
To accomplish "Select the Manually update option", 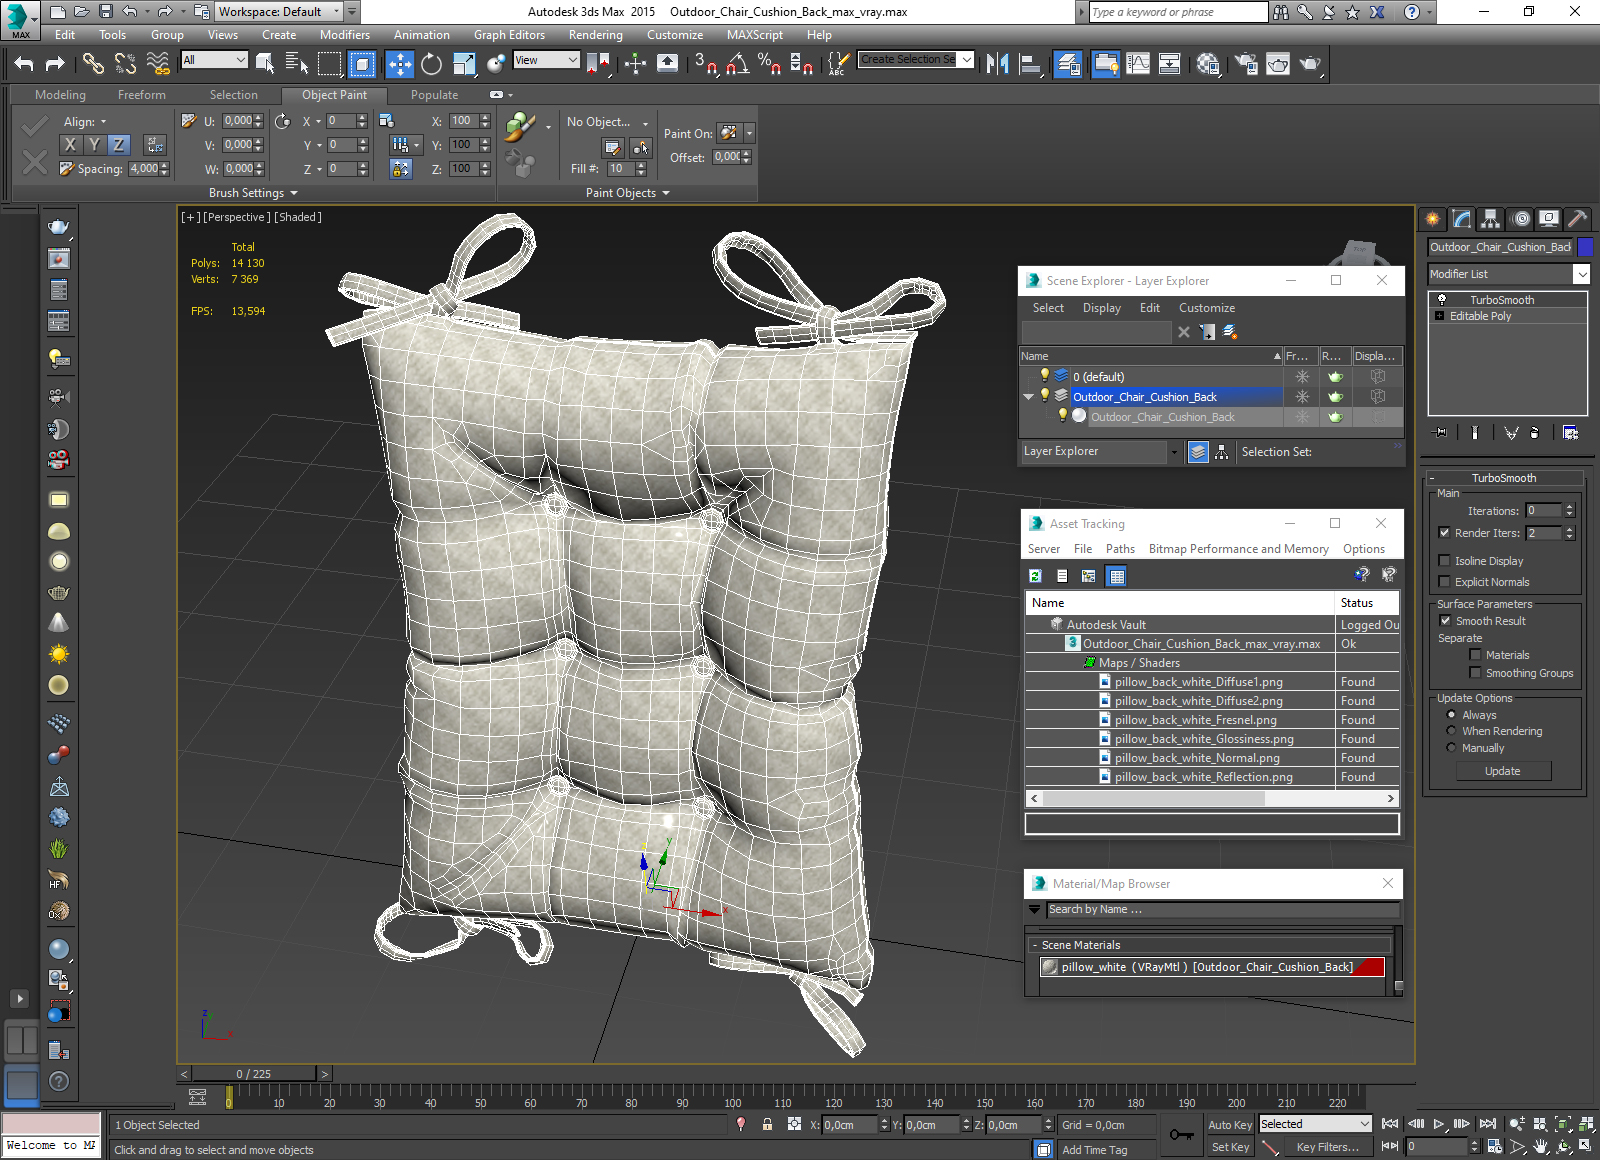I will click(x=1451, y=748).
